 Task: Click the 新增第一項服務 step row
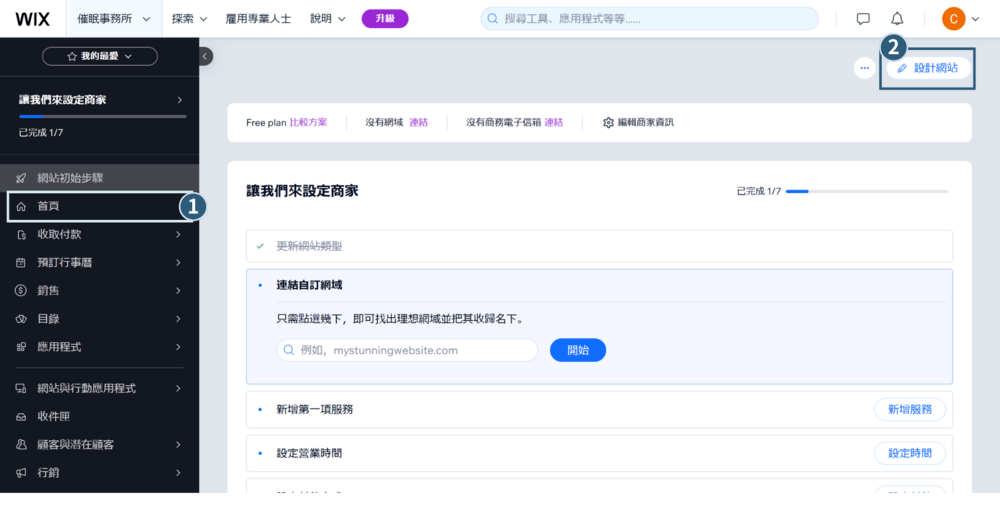click(599, 409)
